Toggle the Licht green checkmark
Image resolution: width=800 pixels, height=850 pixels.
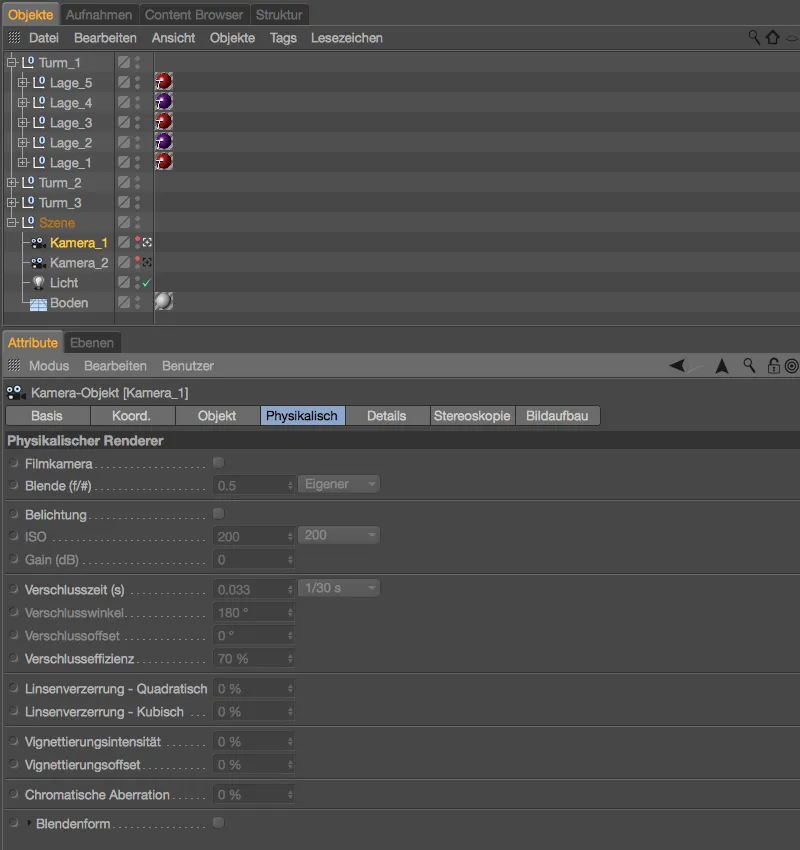coord(146,283)
